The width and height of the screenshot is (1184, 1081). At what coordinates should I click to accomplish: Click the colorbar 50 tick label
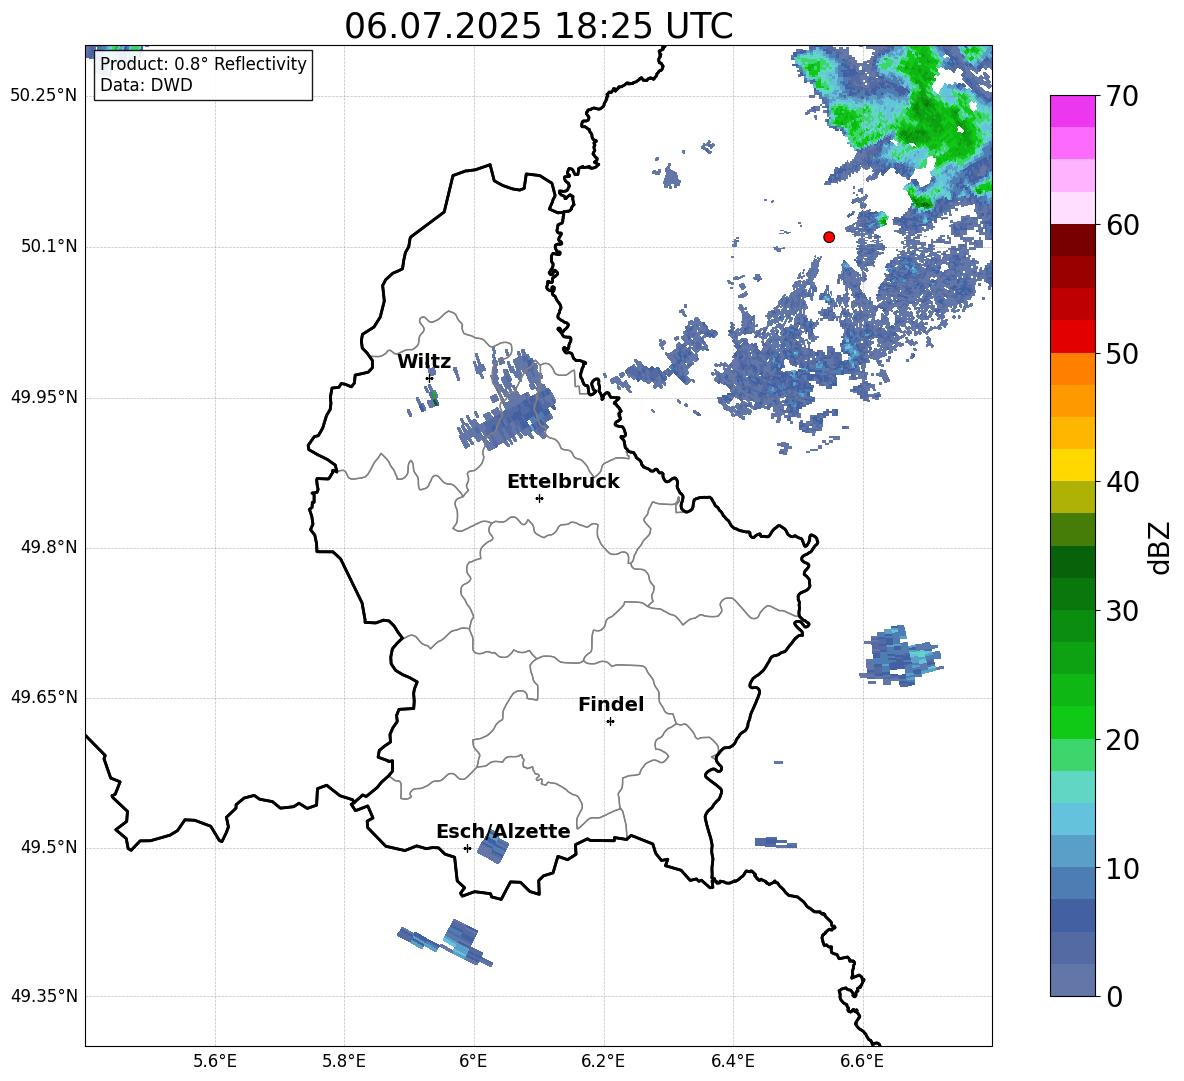pyautogui.click(x=1122, y=354)
